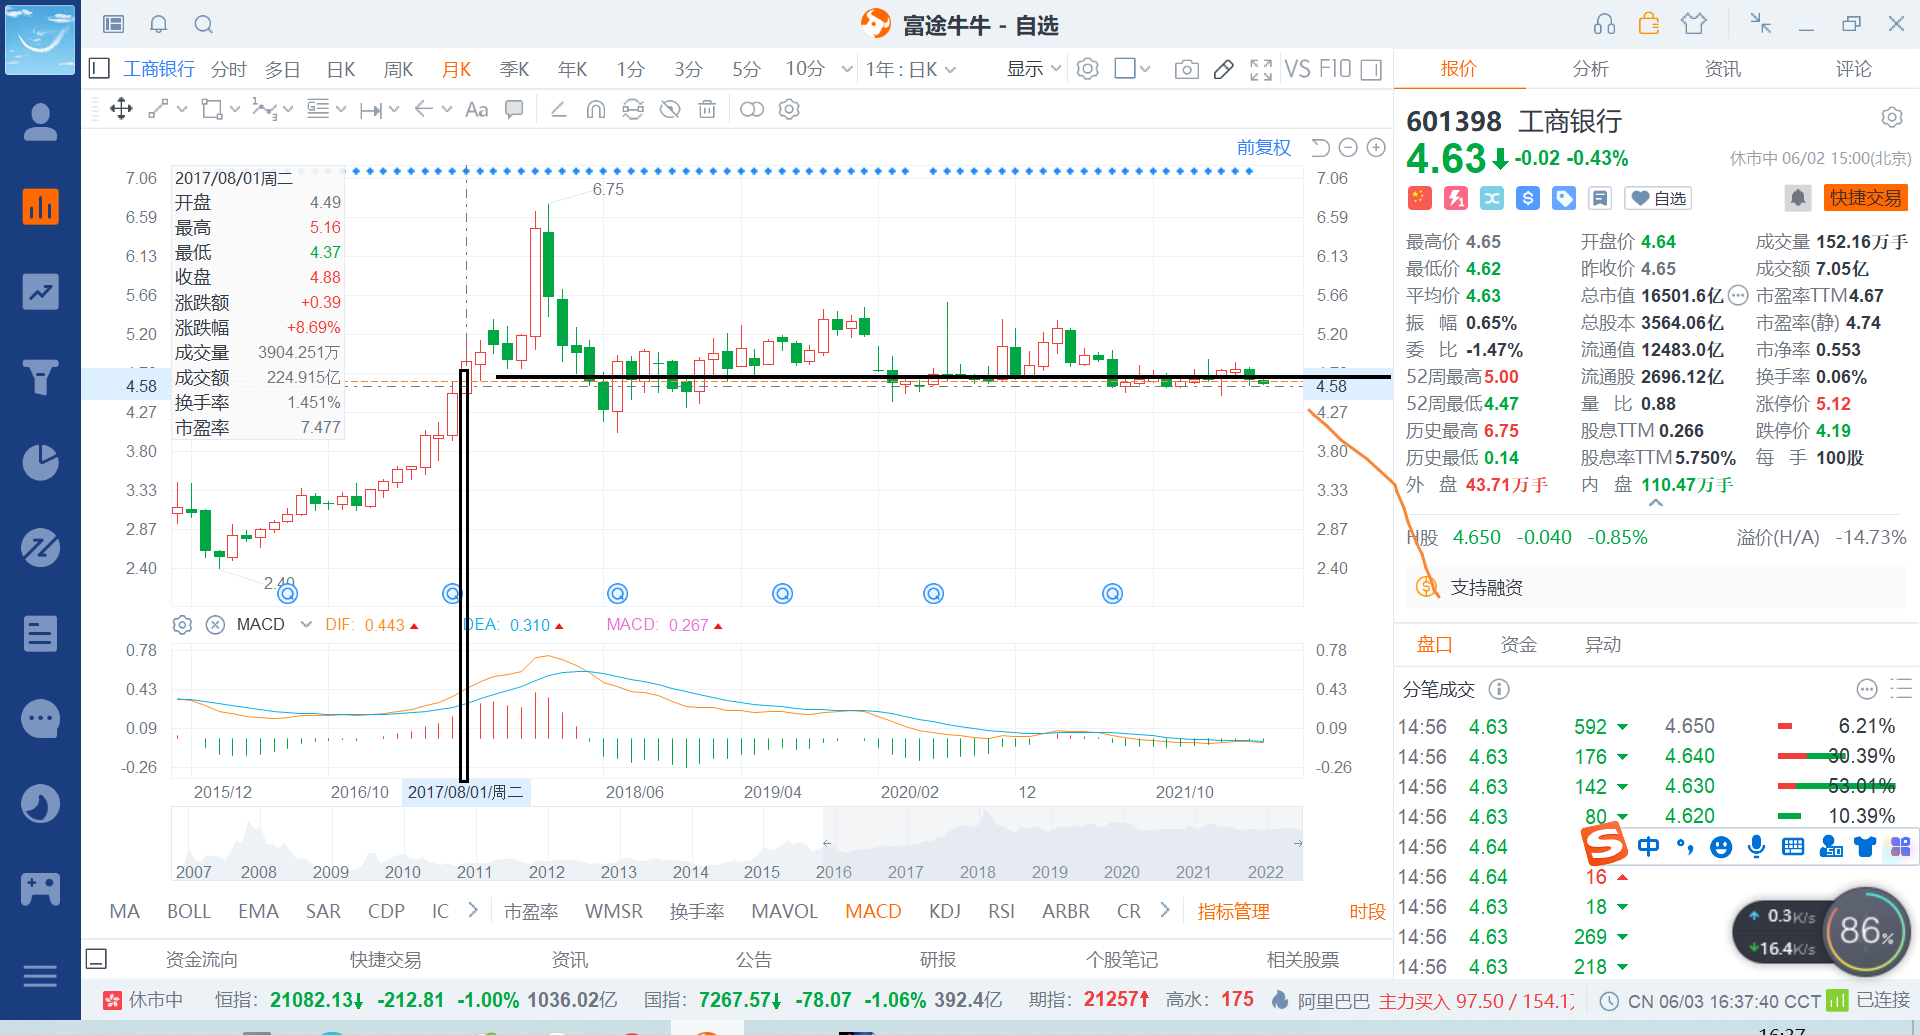This screenshot has height=1035, width=1920.
Task: Open the quote panel settings gear
Action: click(1891, 117)
